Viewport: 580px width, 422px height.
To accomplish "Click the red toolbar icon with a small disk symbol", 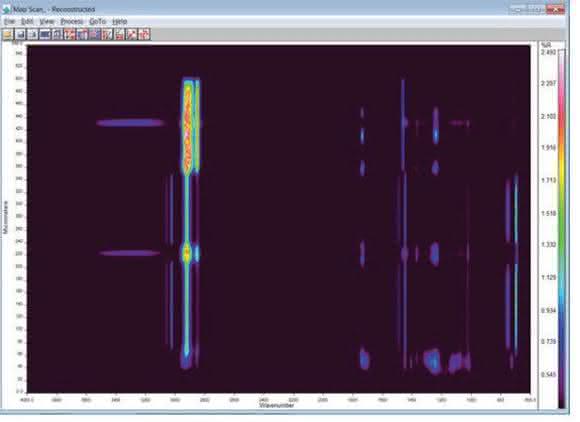I will 119,34.
